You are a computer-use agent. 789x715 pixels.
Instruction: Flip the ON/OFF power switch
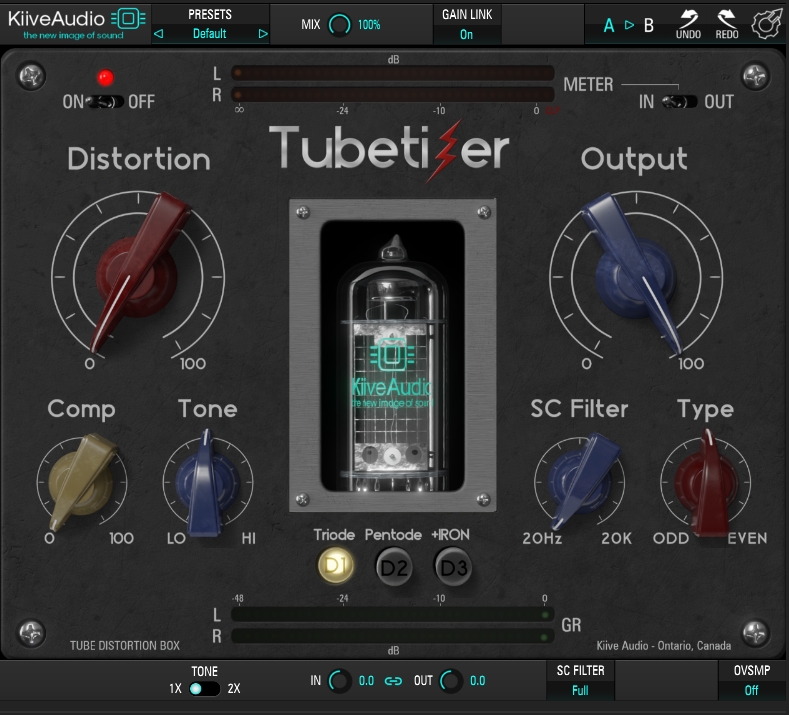click(105, 102)
